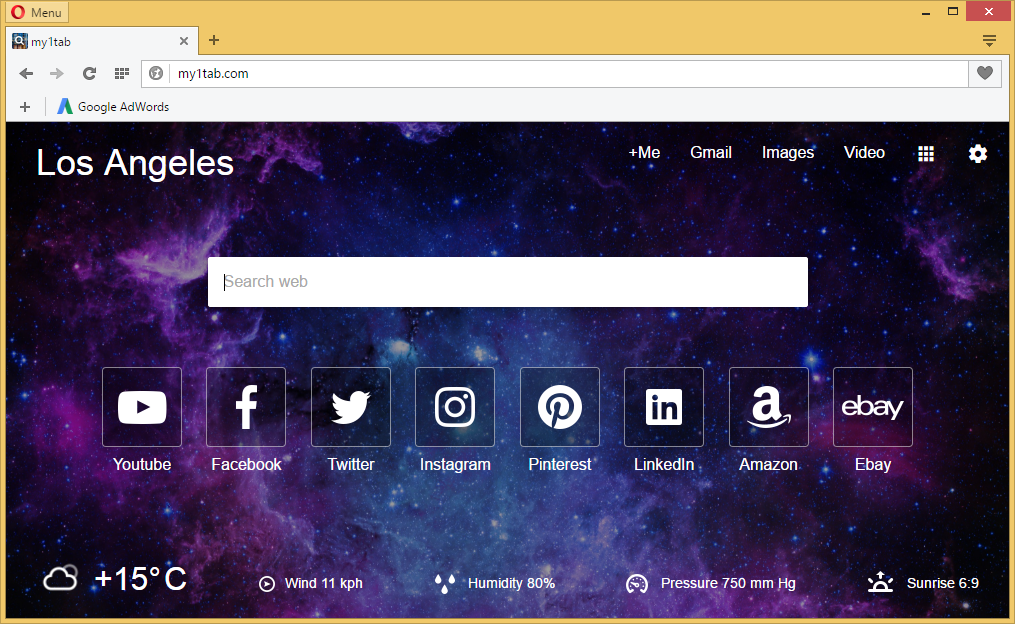This screenshot has height=624, width=1015.
Task: Go back to the previous page
Action: pyautogui.click(x=26, y=74)
